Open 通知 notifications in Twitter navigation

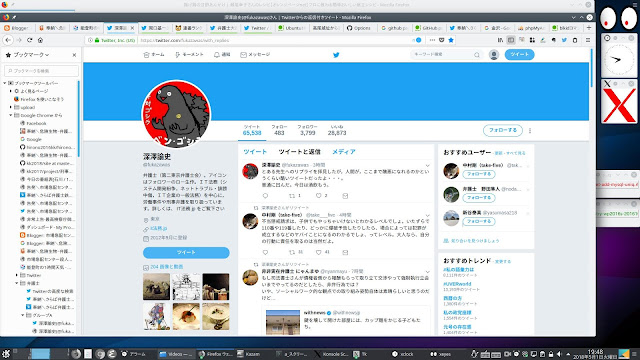pyautogui.click(x=222, y=55)
